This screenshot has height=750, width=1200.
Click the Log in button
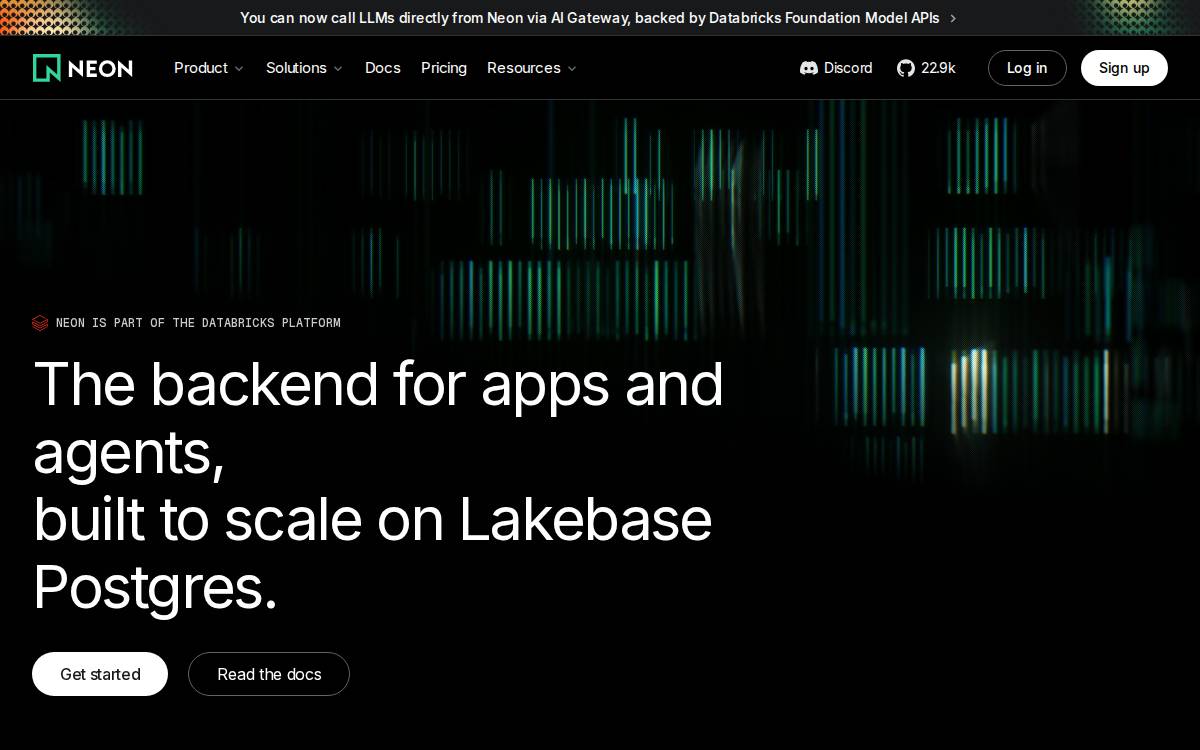pos(1027,68)
